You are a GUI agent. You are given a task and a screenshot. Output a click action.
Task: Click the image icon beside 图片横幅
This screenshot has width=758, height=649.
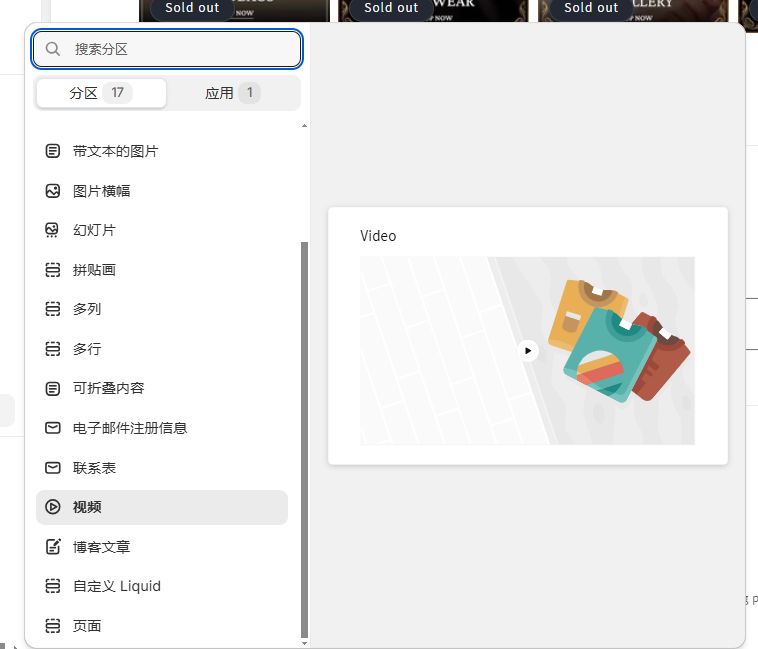click(53, 191)
